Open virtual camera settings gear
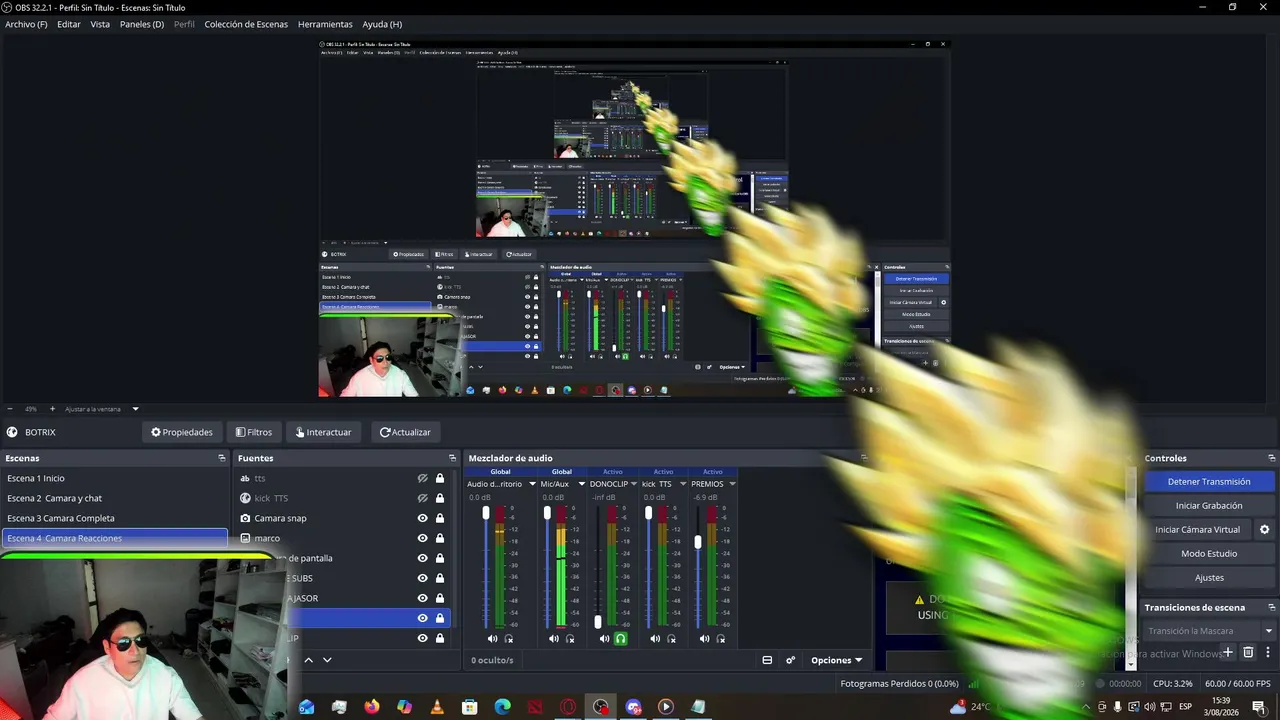1280x720 pixels. coord(1264,530)
